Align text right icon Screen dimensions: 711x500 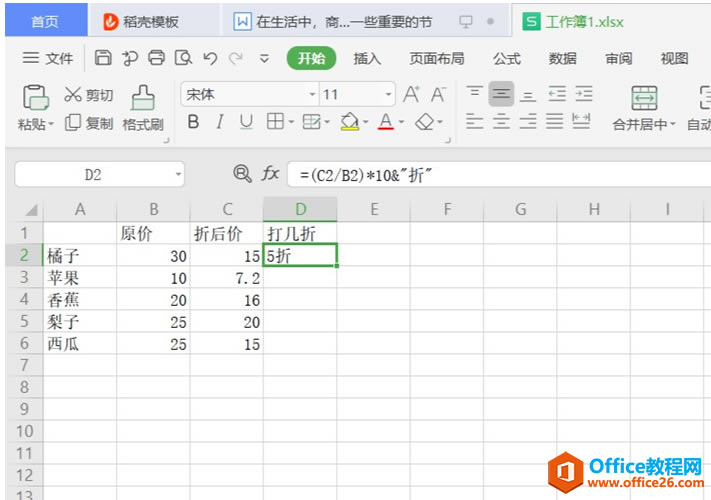point(528,121)
